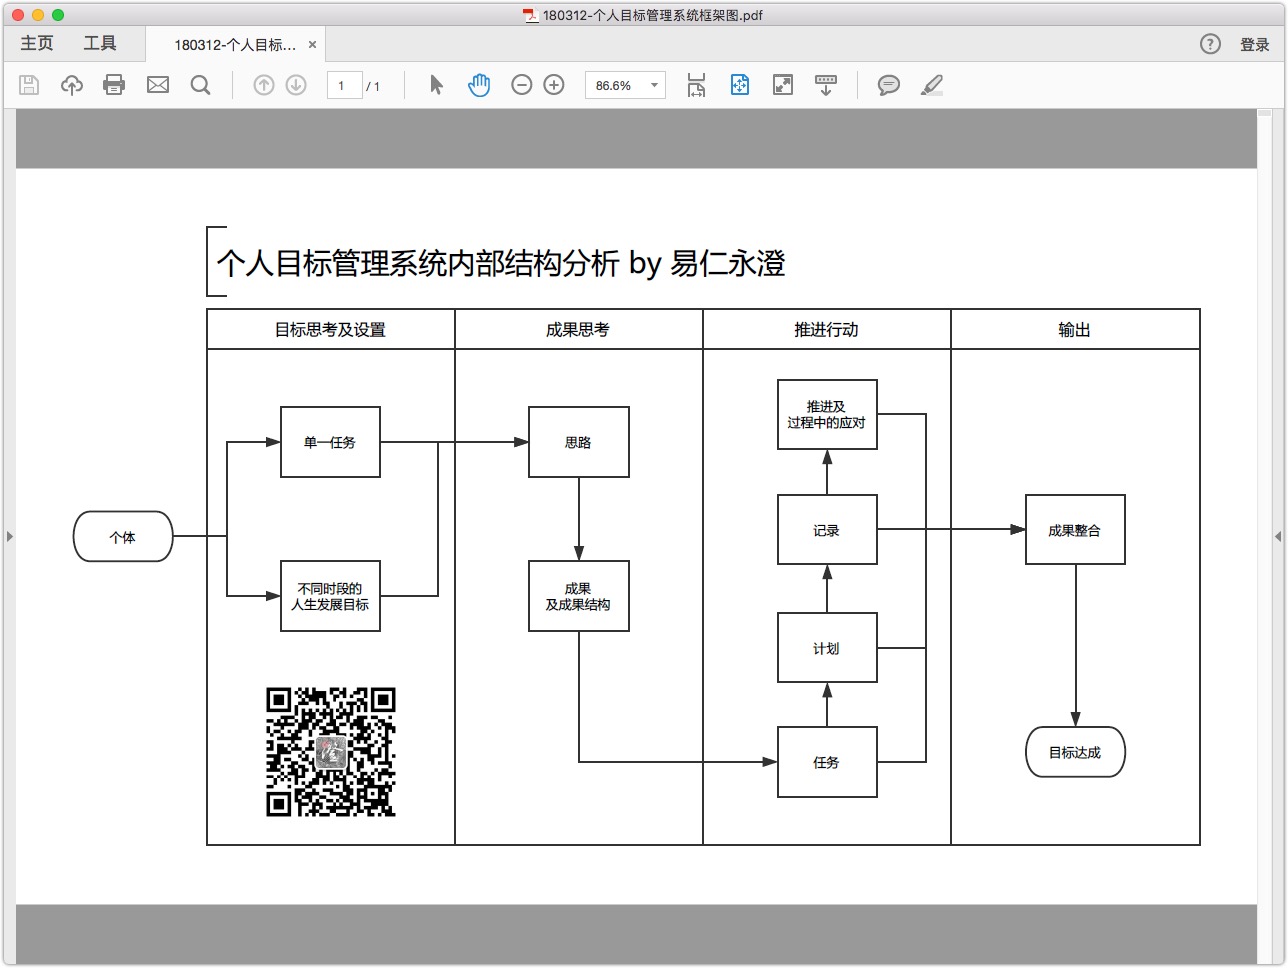The height and width of the screenshot is (968, 1288).
Task: Expand the right tools pane
Action: (x=1278, y=537)
